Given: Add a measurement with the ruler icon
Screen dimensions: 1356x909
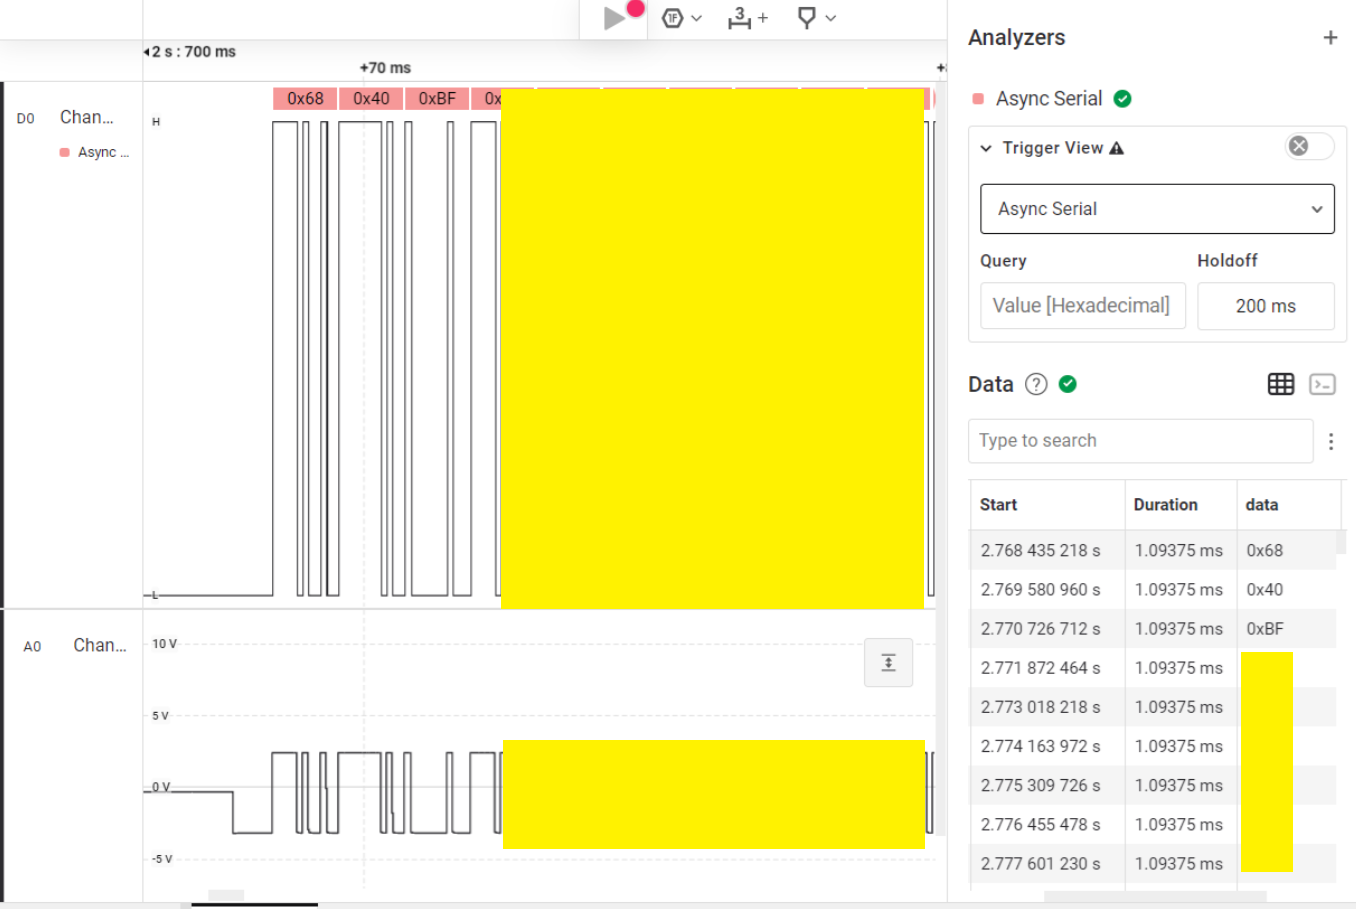Looking at the screenshot, I should [x=746, y=18].
